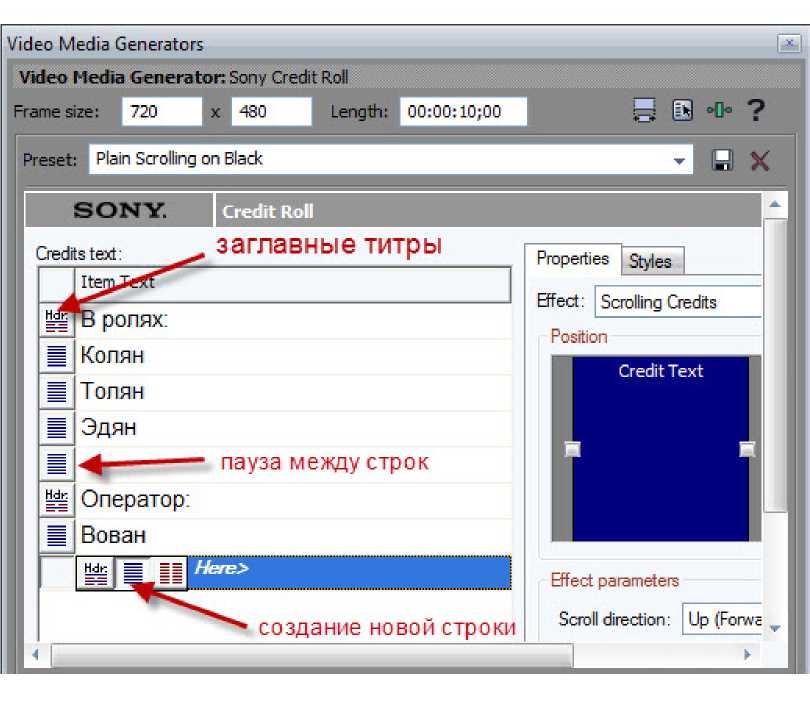Click the horizontal scrollbar thumb

coord(312,655)
